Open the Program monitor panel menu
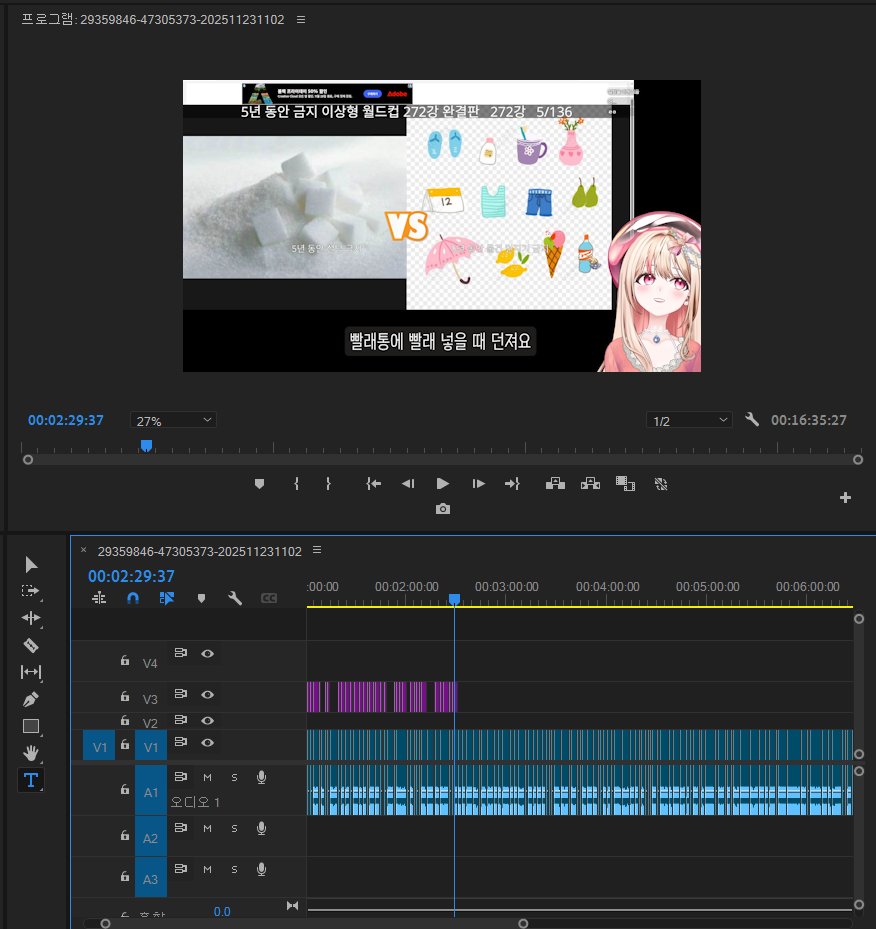Image resolution: width=876 pixels, height=929 pixels. click(301, 20)
